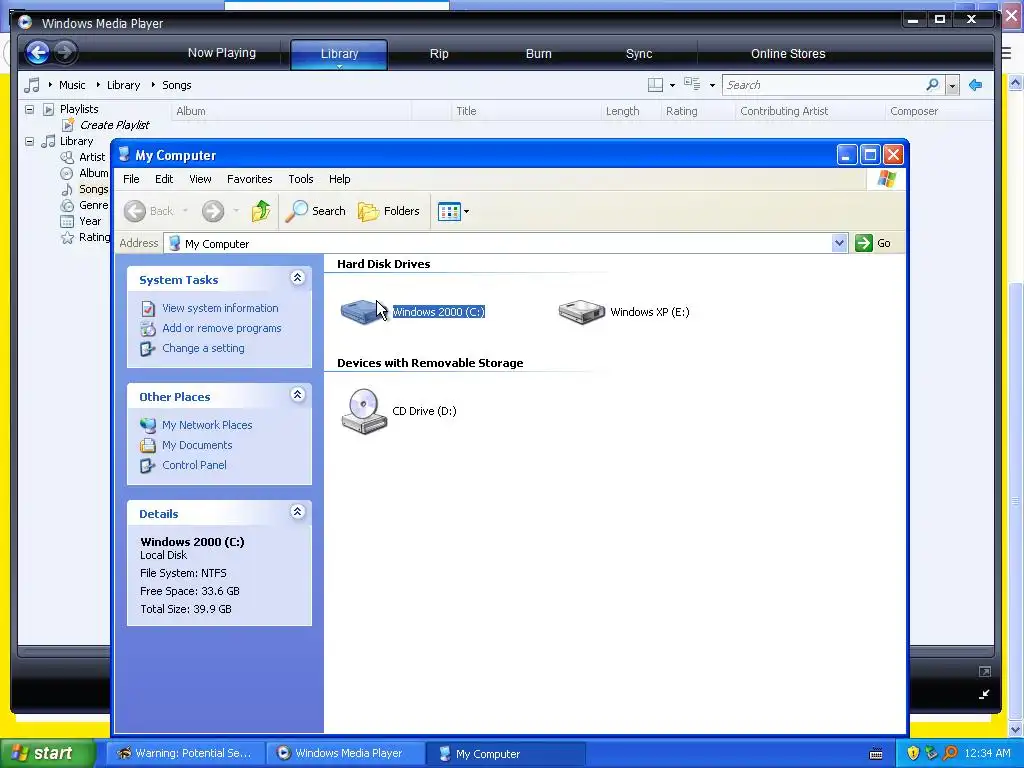Screen dimensions: 1024x768
Task: Toggle the Folders pane button
Action: pos(389,211)
